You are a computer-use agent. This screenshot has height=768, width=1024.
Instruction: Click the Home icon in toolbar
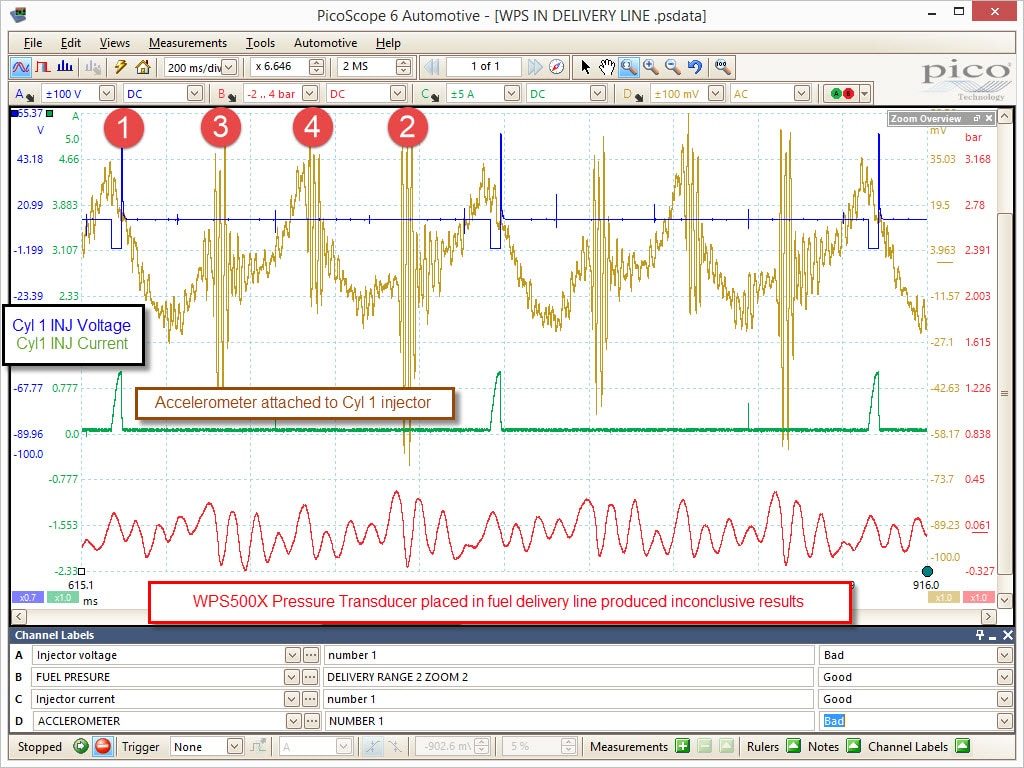tap(143, 67)
